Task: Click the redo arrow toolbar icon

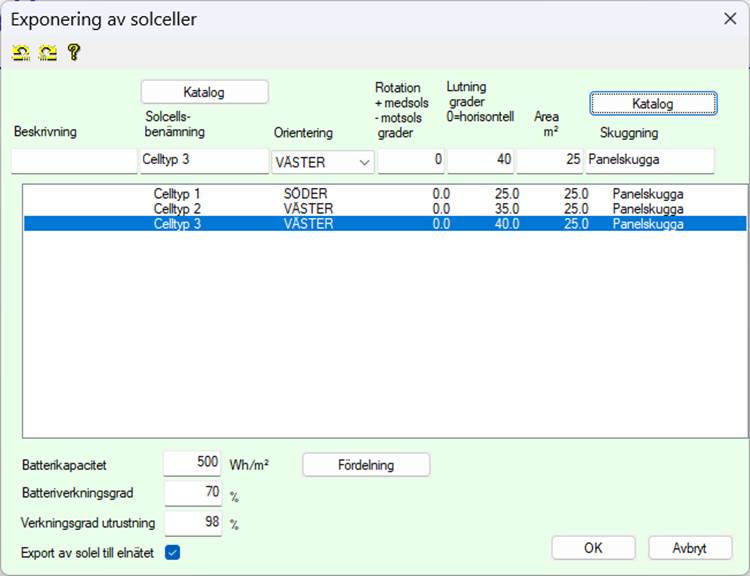Action: coord(47,53)
